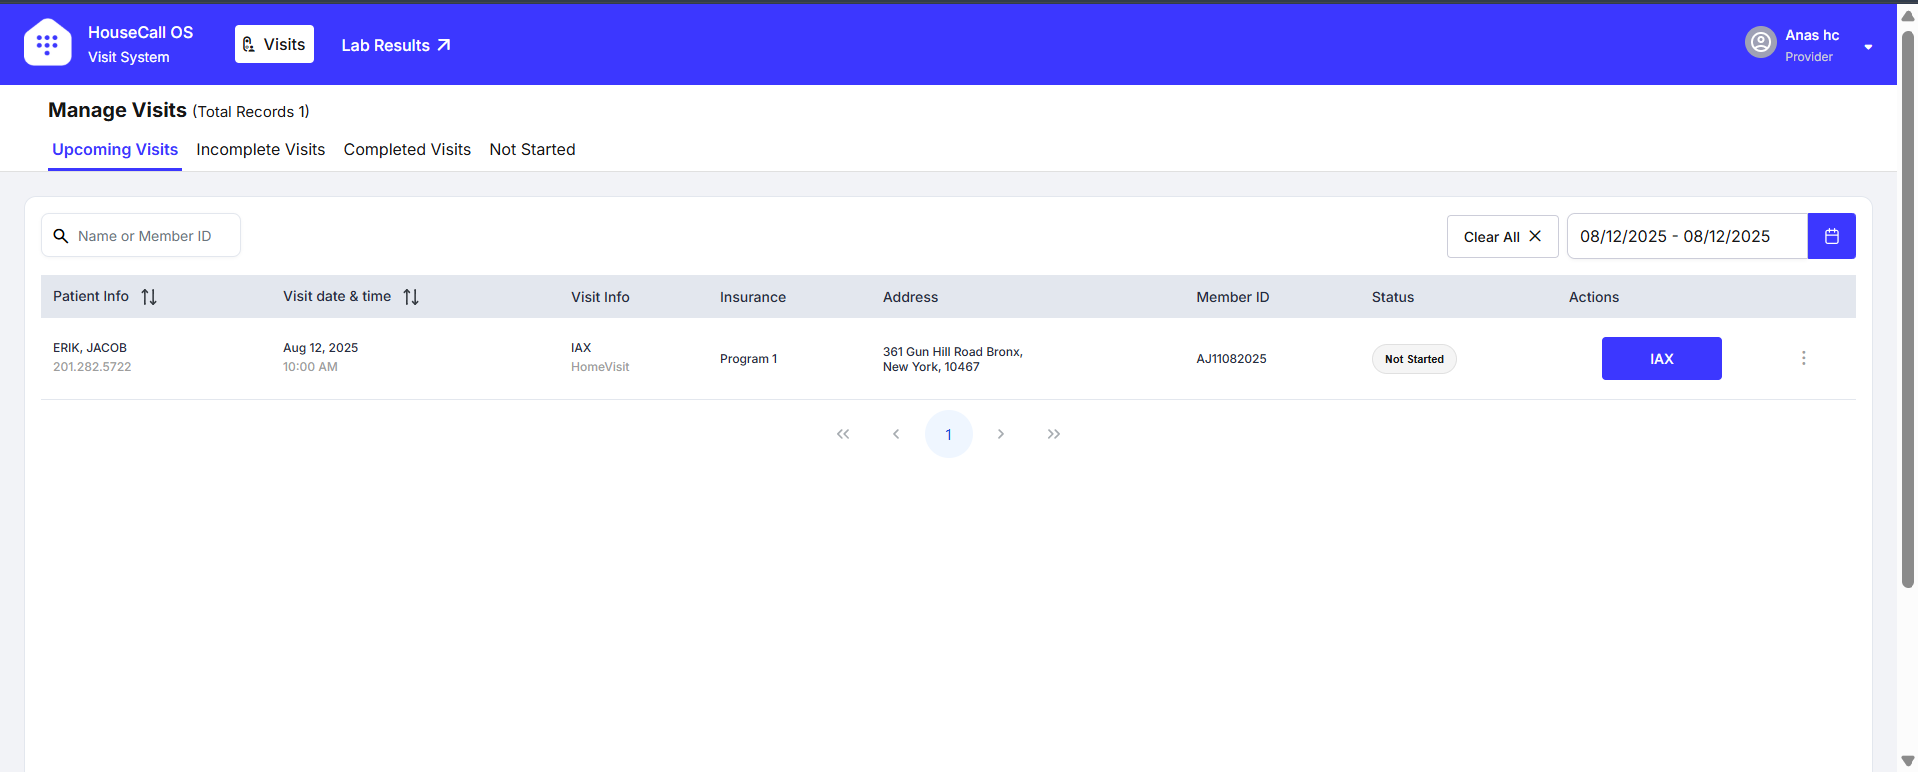Open the three-dot row actions menu
This screenshot has width=1918, height=772.
click(1803, 358)
